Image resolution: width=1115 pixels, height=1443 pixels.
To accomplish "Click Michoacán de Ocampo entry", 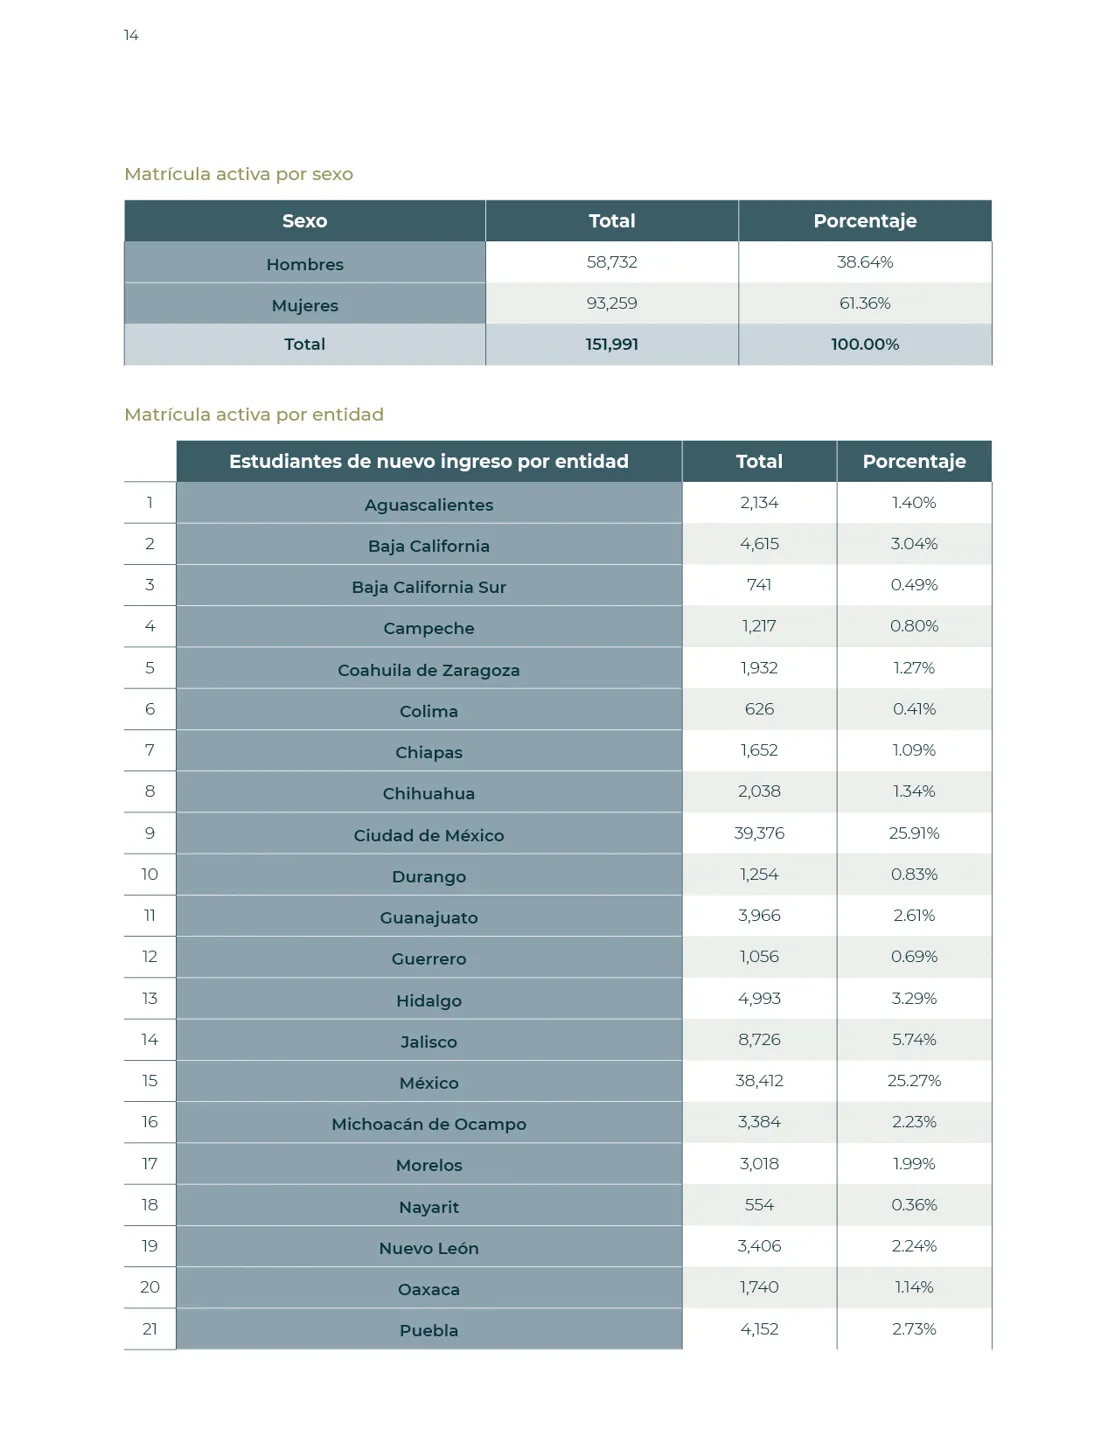I will click(x=429, y=1124).
